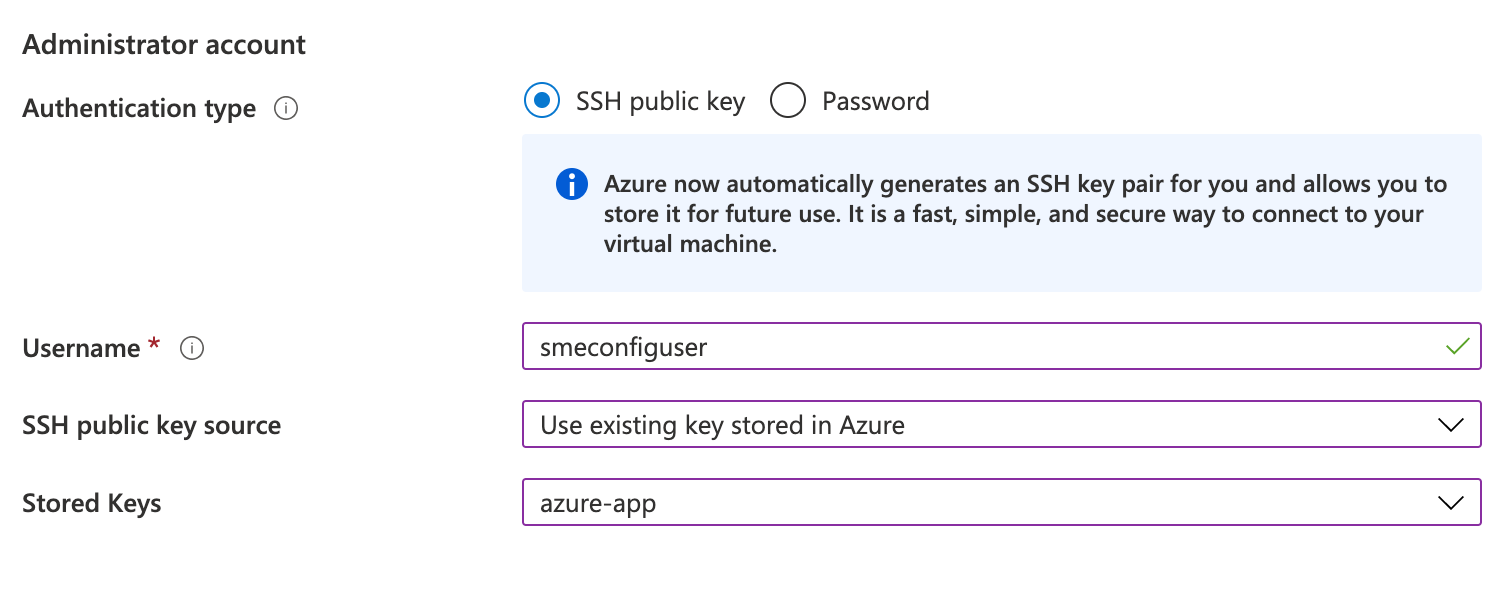This screenshot has height=590, width=1500.
Task: Click the 'Password' option label text
Action: 875,101
